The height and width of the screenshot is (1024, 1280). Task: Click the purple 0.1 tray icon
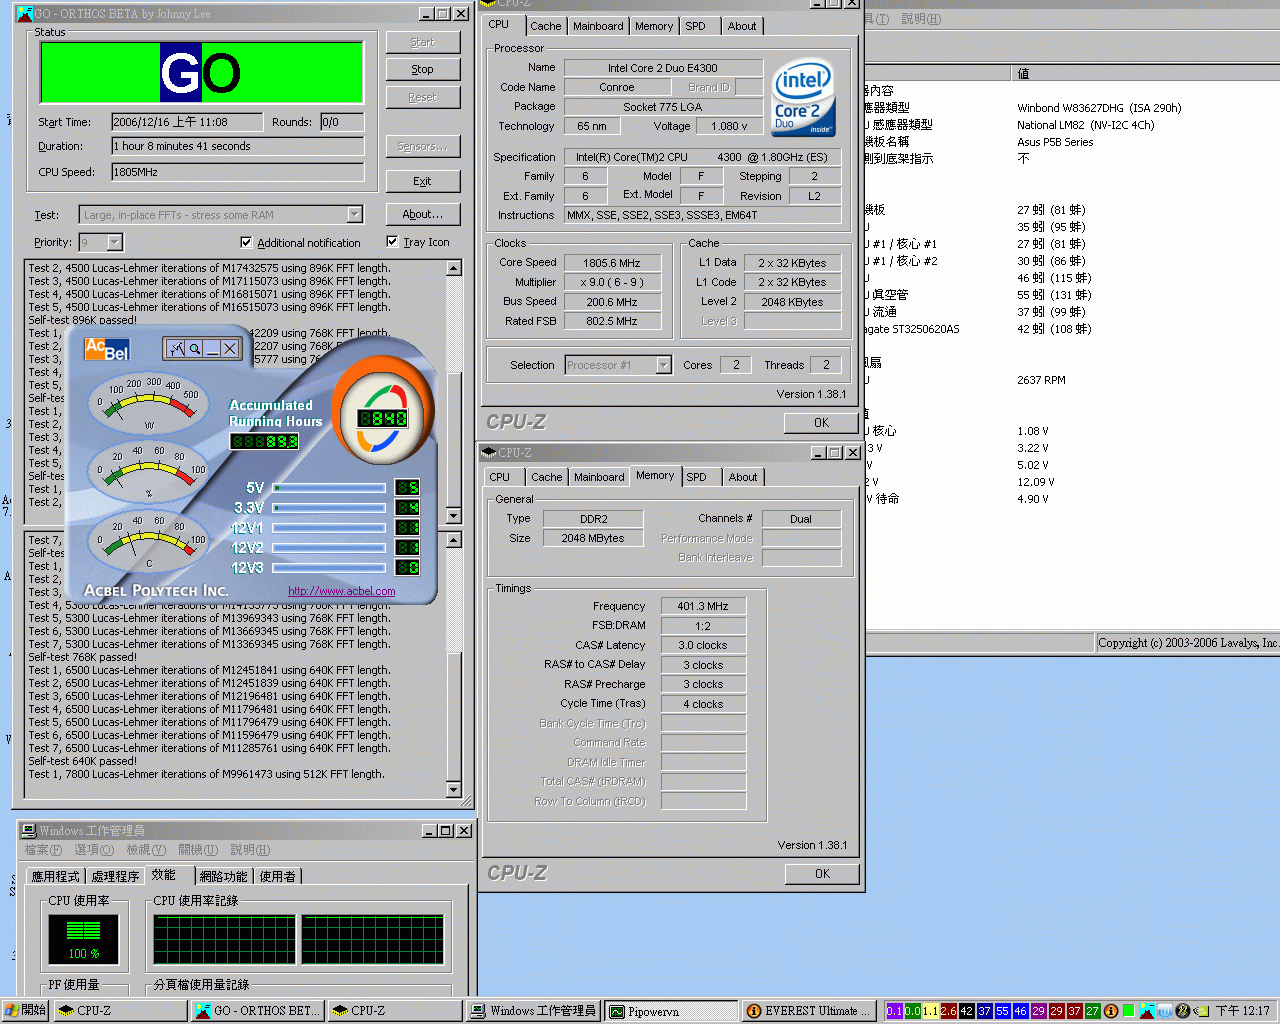[x=895, y=1011]
